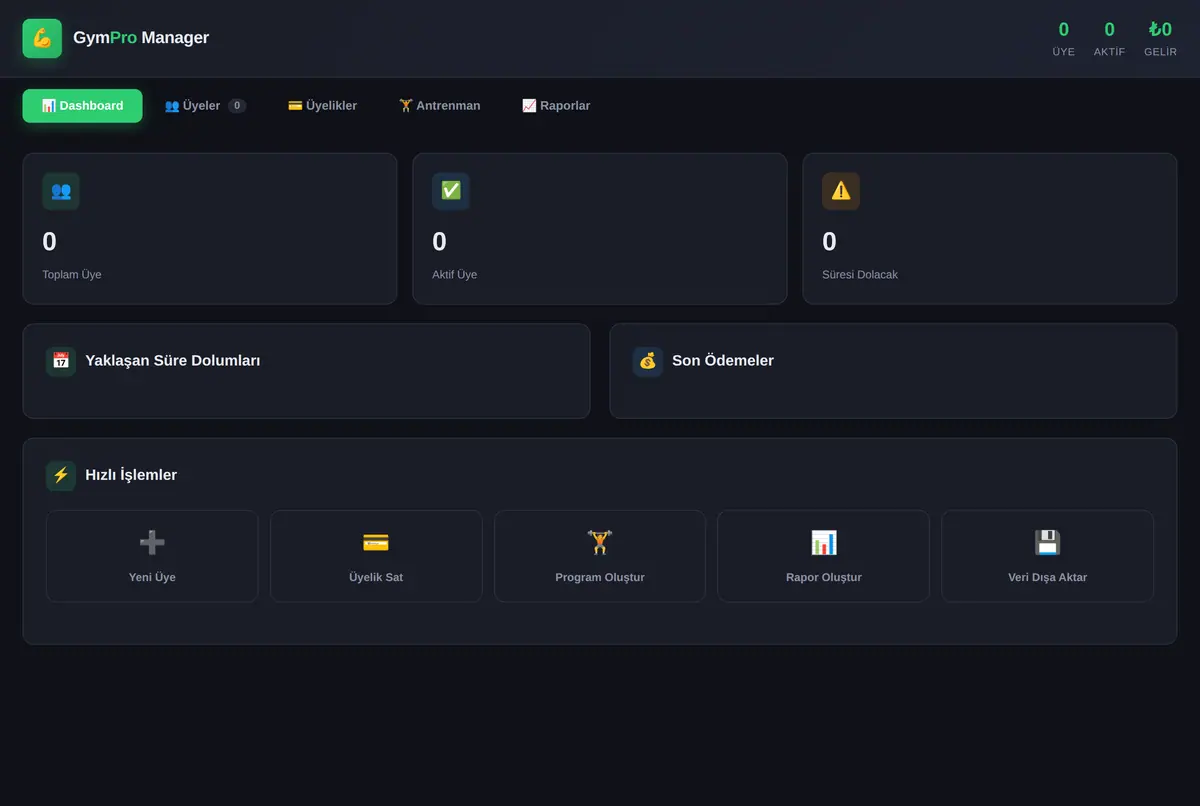The image size is (1200, 806).
Task: Click the Toplam Üye people icon
Action: point(61,191)
